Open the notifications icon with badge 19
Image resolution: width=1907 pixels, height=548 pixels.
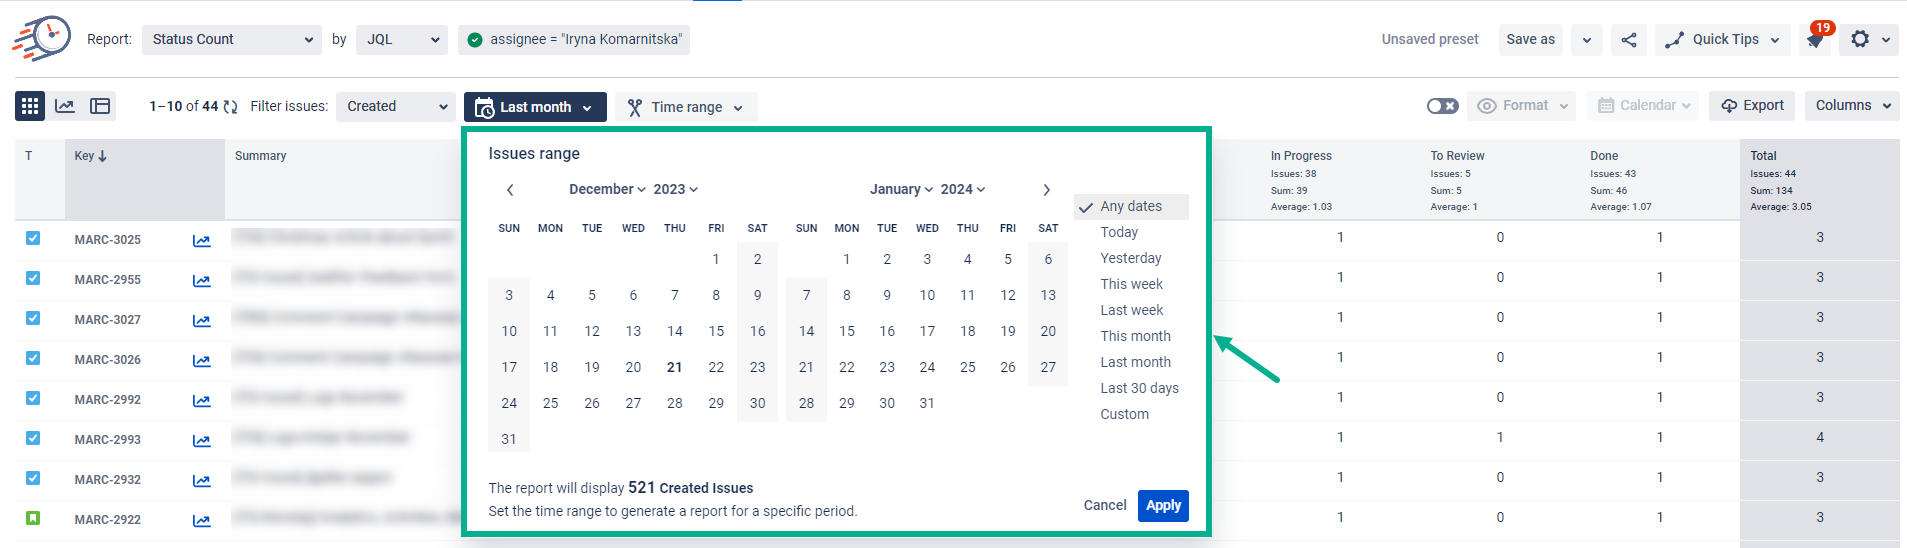(x=1816, y=39)
